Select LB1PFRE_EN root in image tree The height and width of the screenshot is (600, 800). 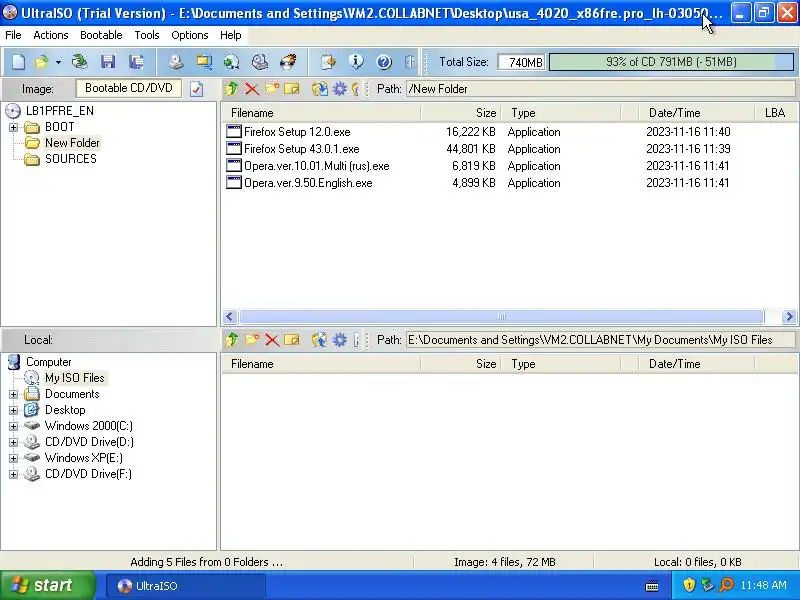(60, 111)
